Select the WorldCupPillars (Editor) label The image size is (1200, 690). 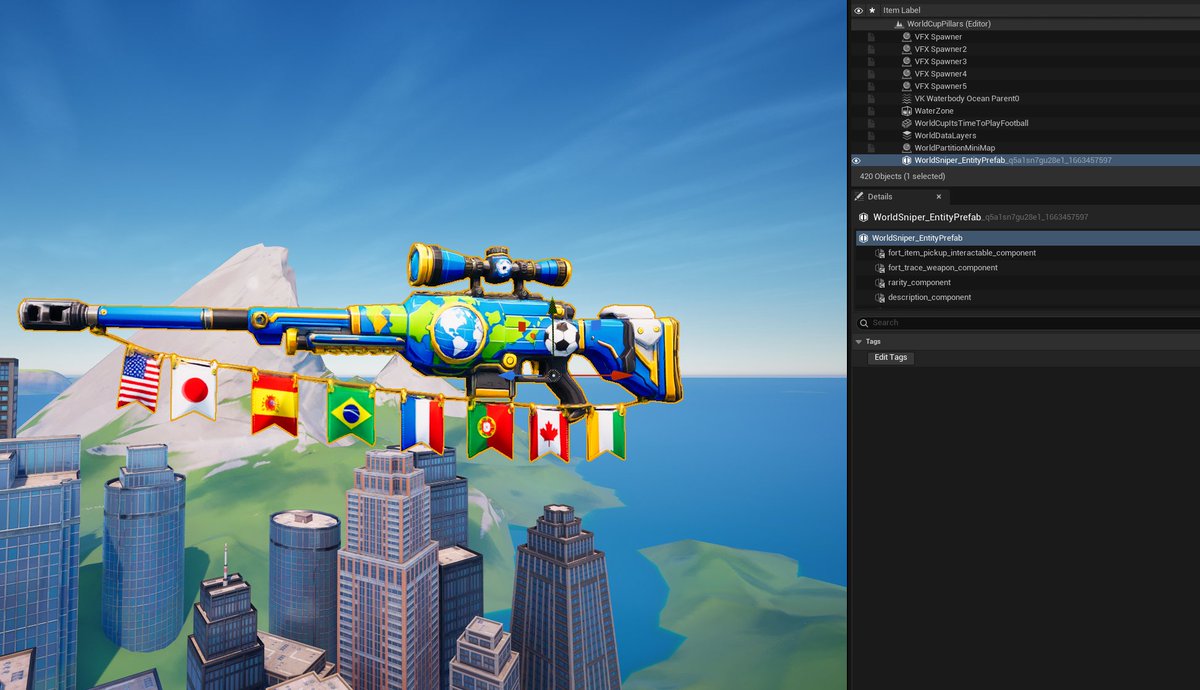pyautogui.click(x=949, y=24)
